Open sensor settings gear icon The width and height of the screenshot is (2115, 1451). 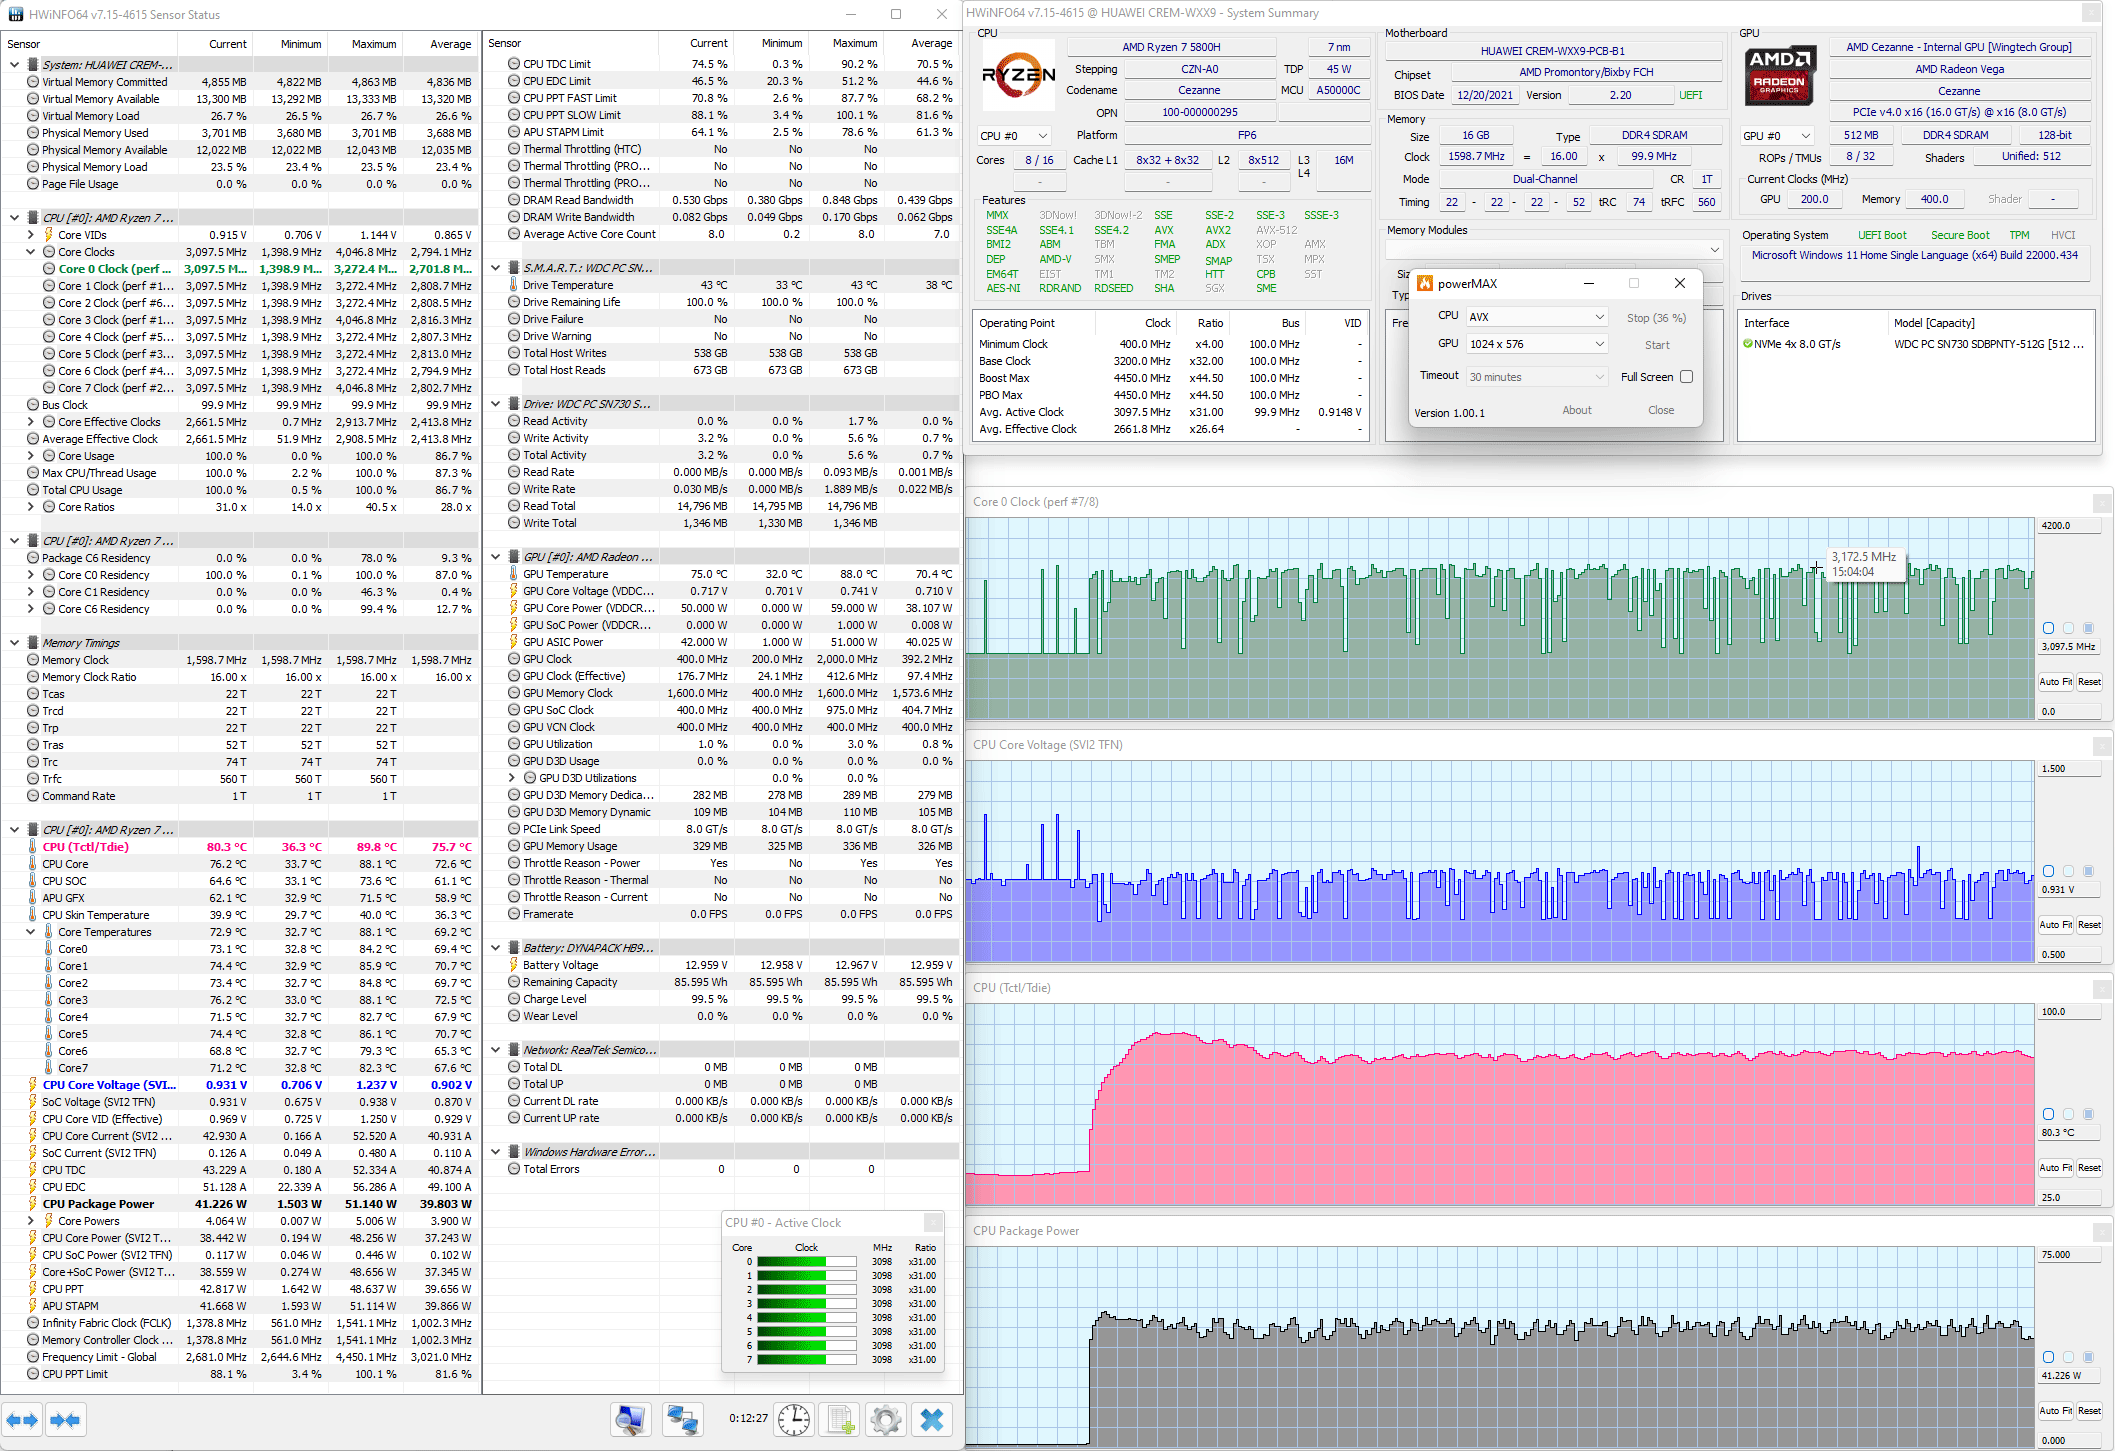click(886, 1420)
